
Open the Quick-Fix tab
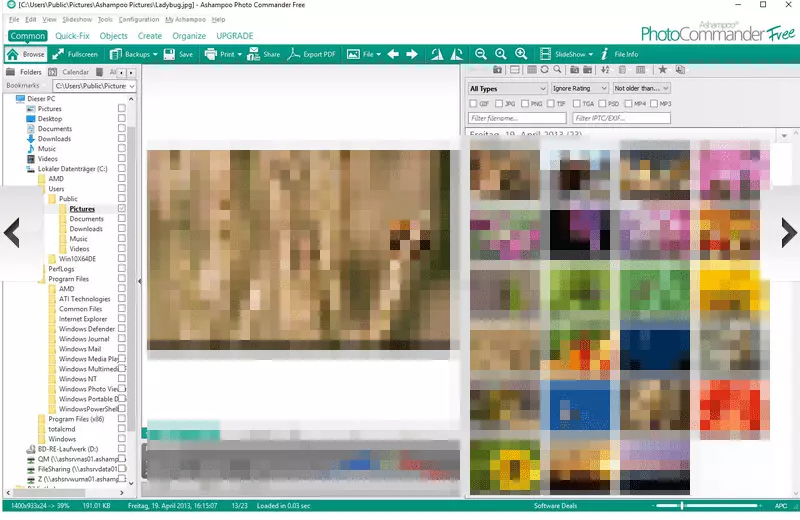tap(72, 36)
